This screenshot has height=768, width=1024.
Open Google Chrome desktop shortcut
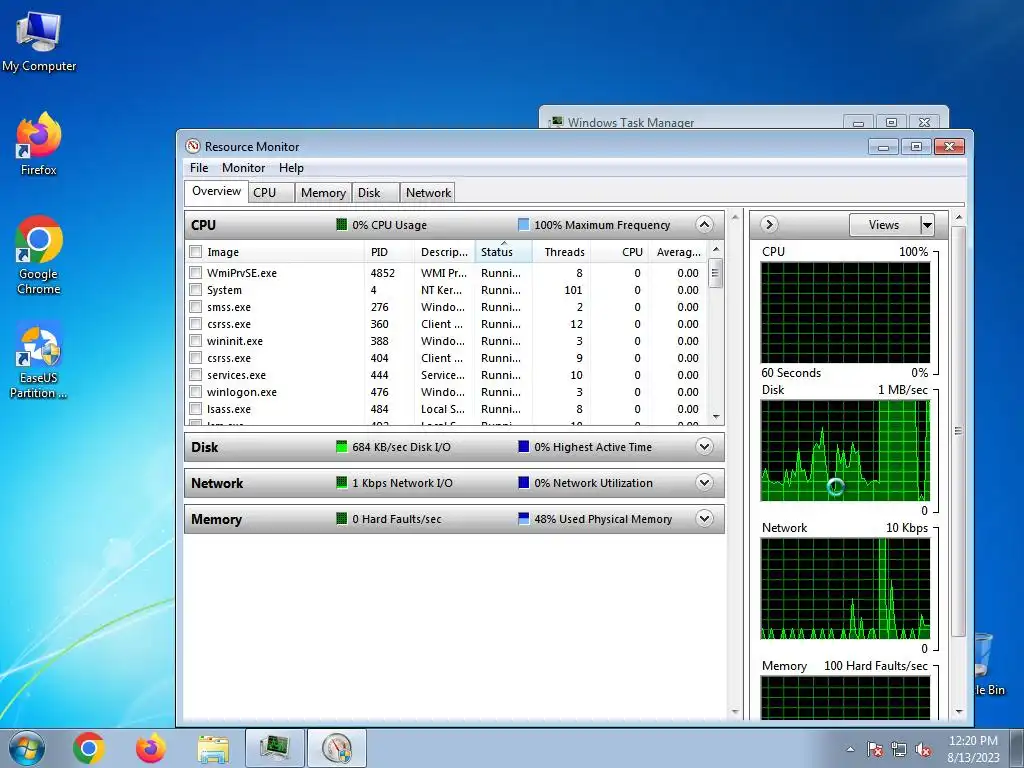click(x=39, y=255)
